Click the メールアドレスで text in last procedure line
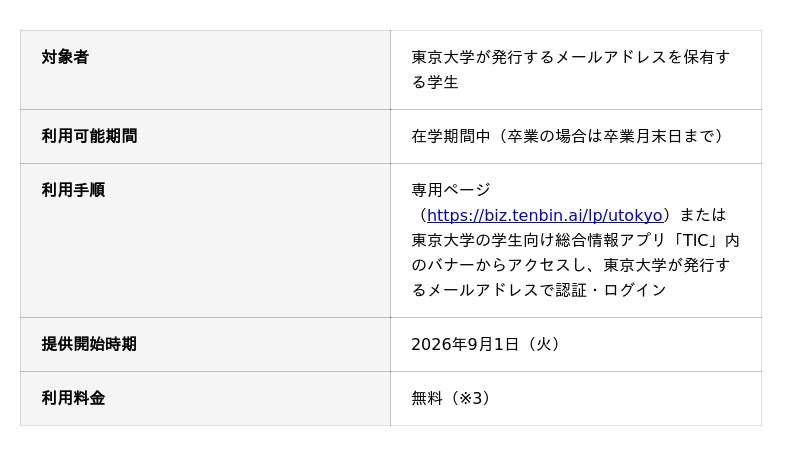This screenshot has height=456, width=800. [x=491, y=290]
